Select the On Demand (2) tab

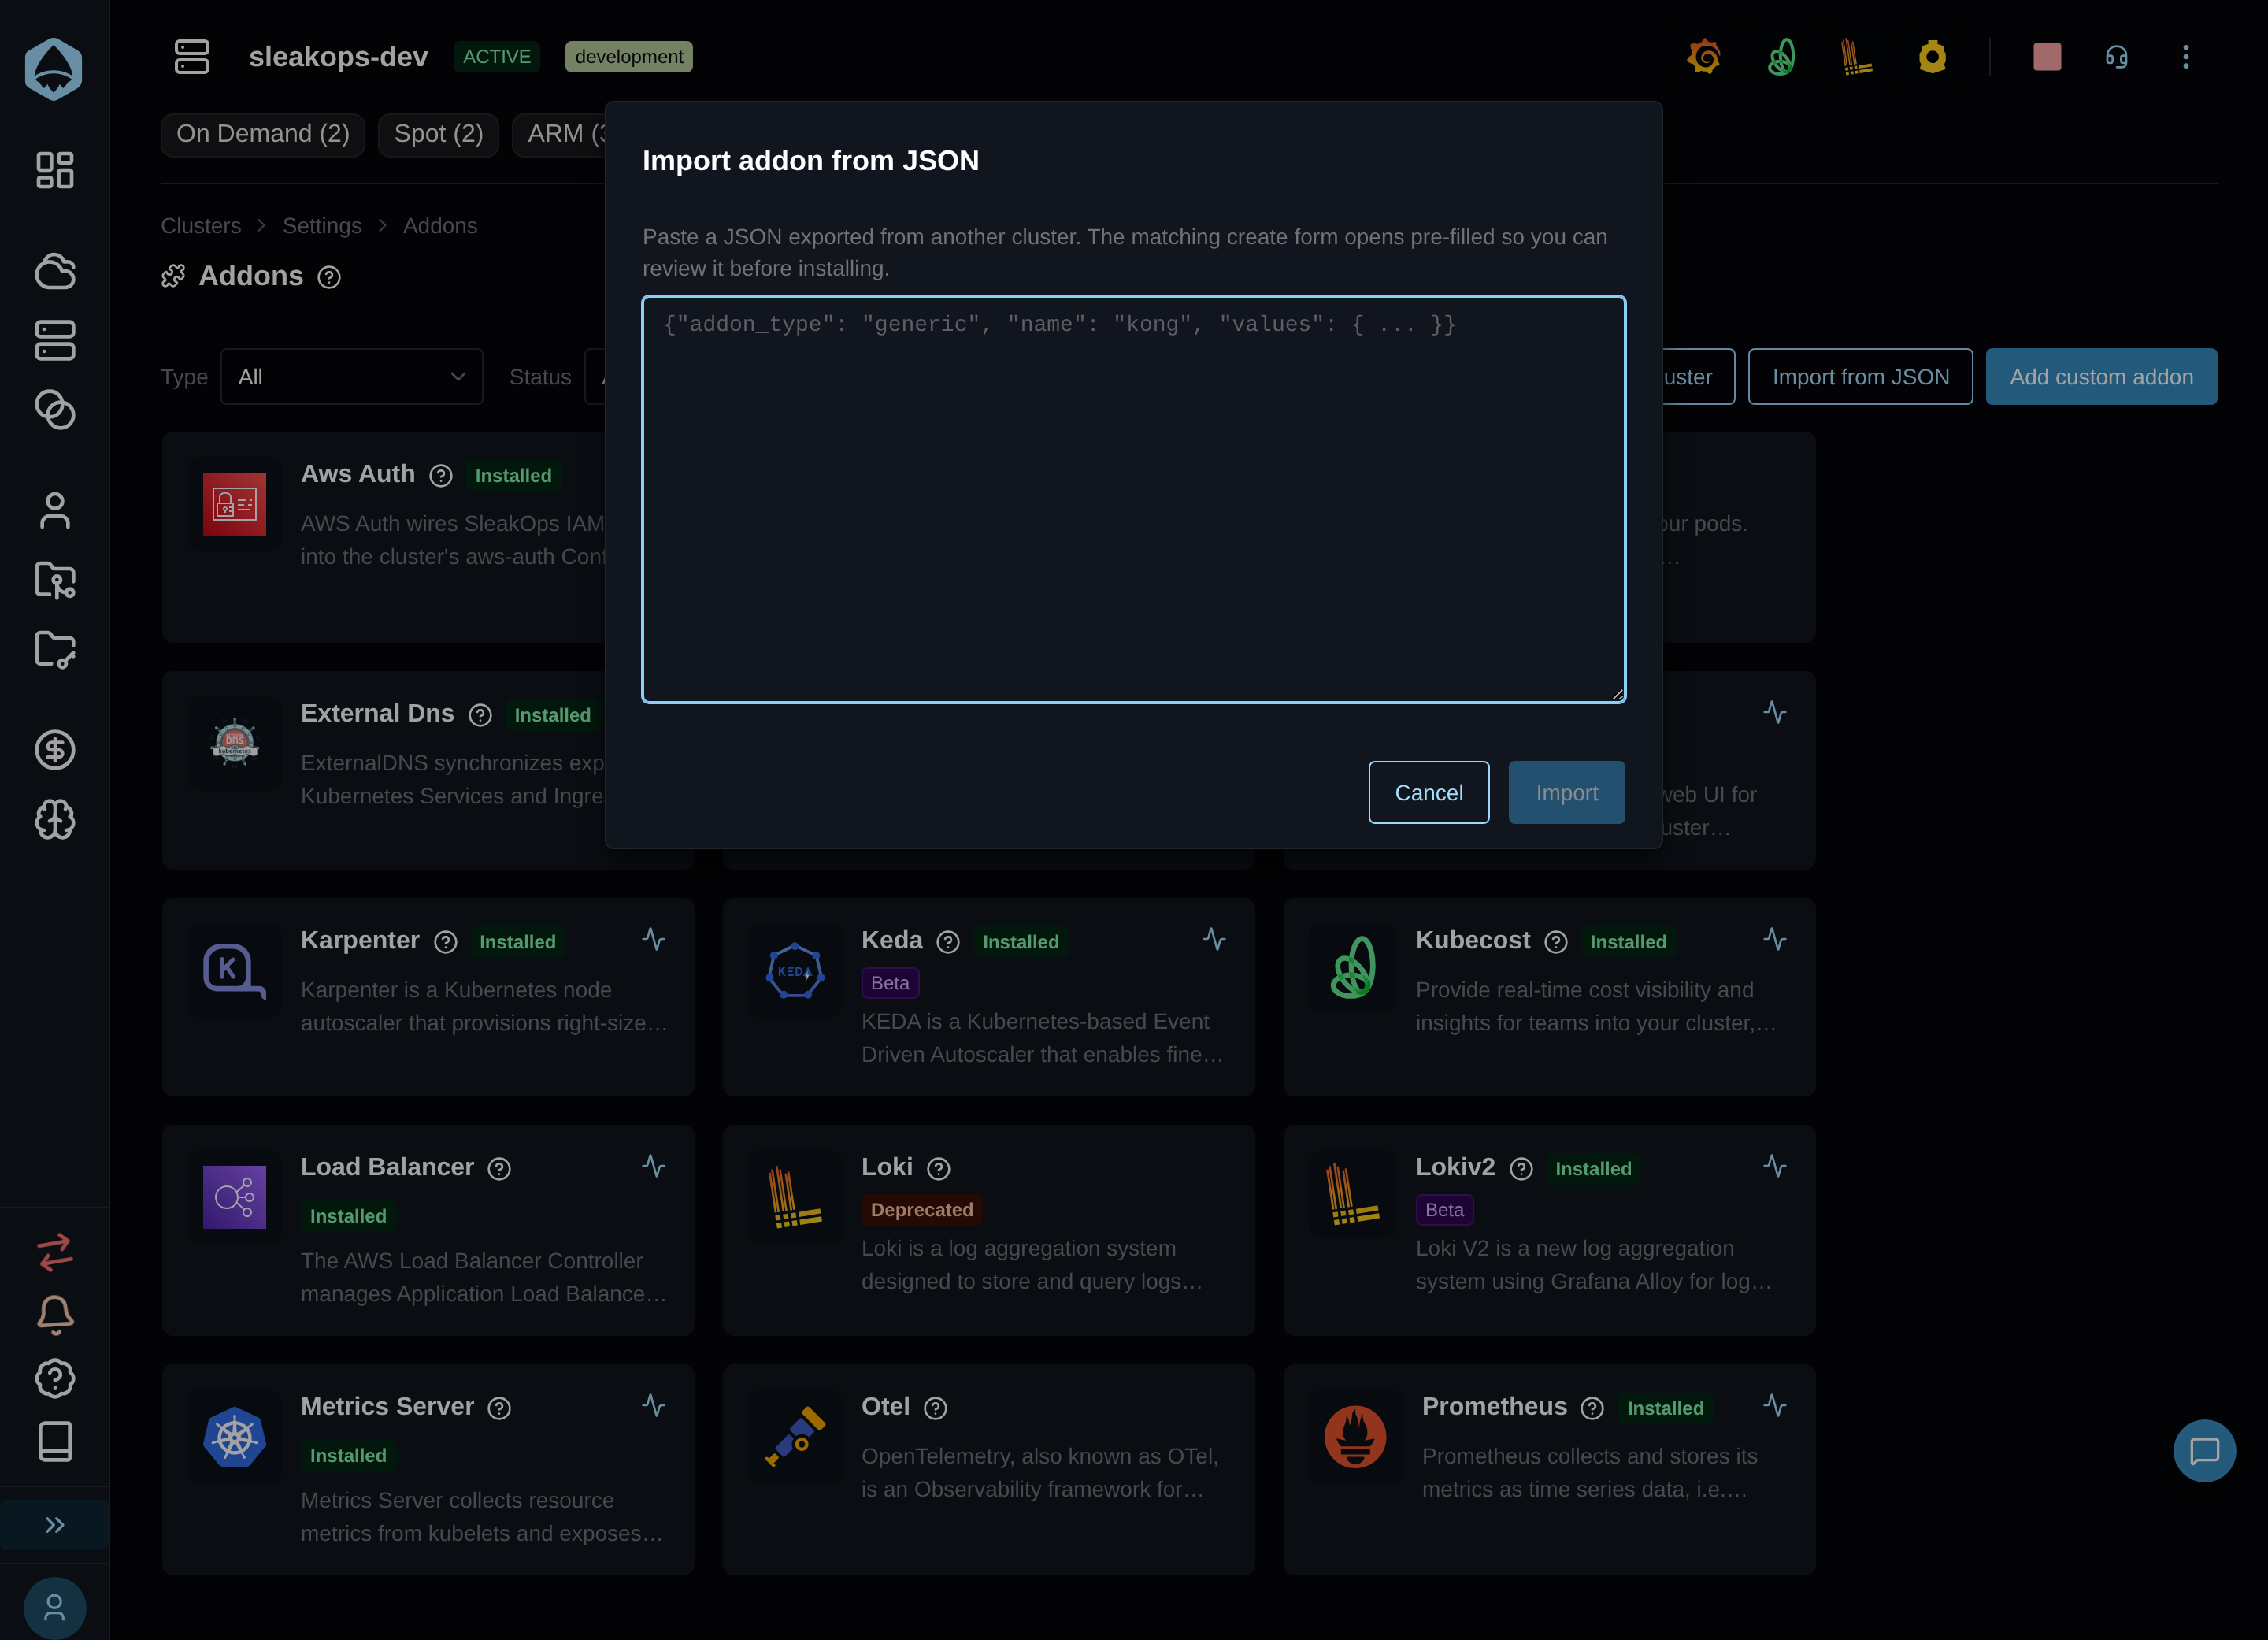click(x=263, y=134)
